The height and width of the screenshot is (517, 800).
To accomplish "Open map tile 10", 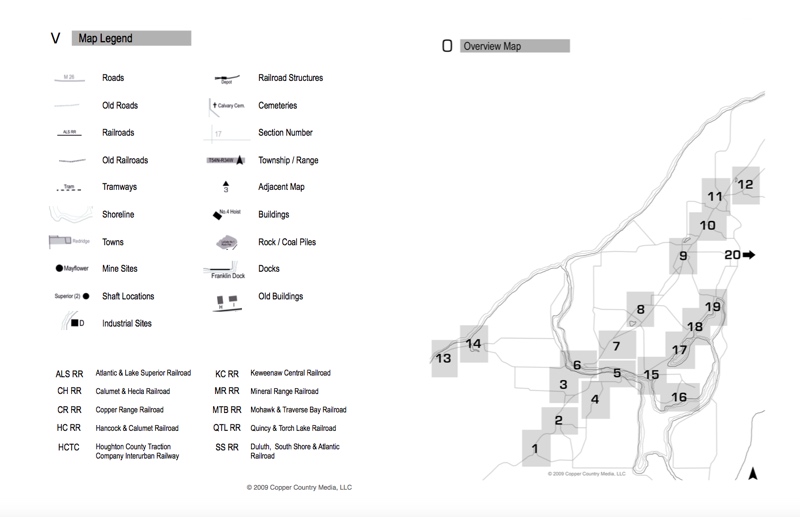I will (708, 226).
